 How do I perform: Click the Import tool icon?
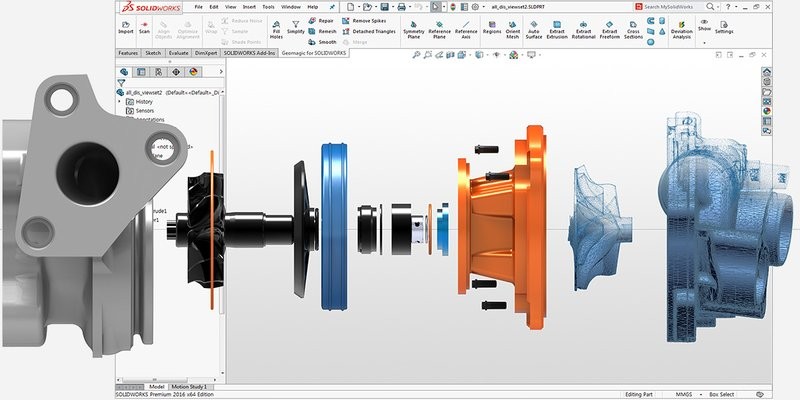tap(126, 26)
